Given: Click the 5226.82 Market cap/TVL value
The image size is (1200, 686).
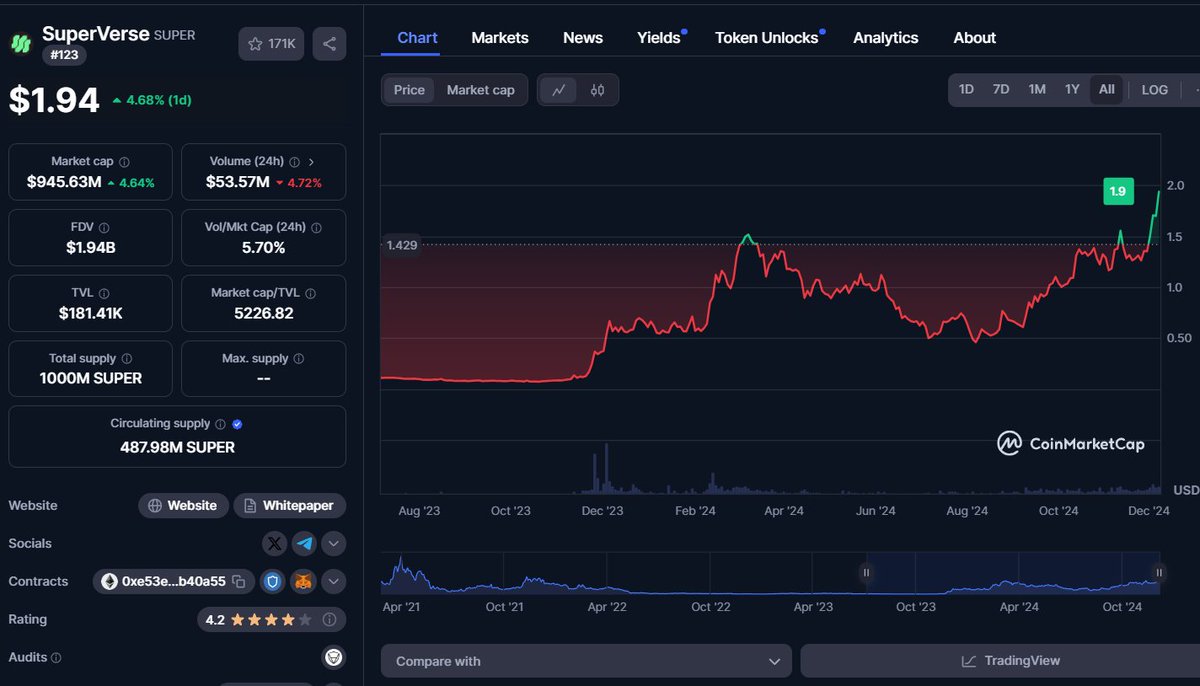Looking at the screenshot, I should 263,313.
